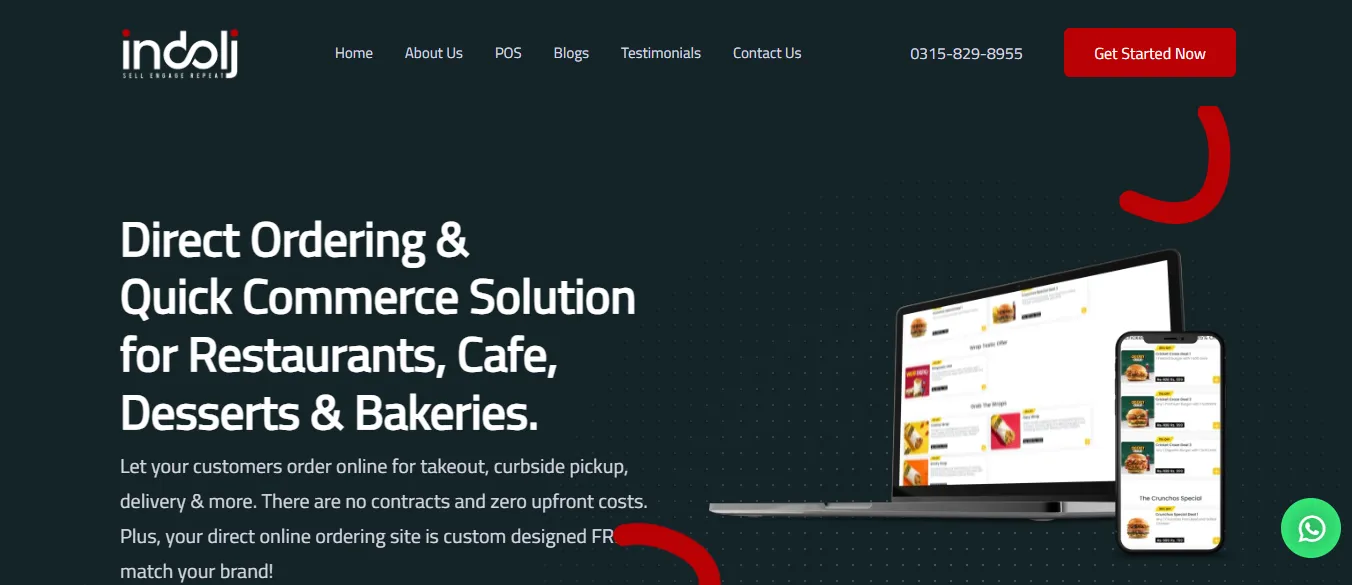The width and height of the screenshot is (1352, 585).
Task: Open WhatsApp chat floating icon
Action: 1311,528
